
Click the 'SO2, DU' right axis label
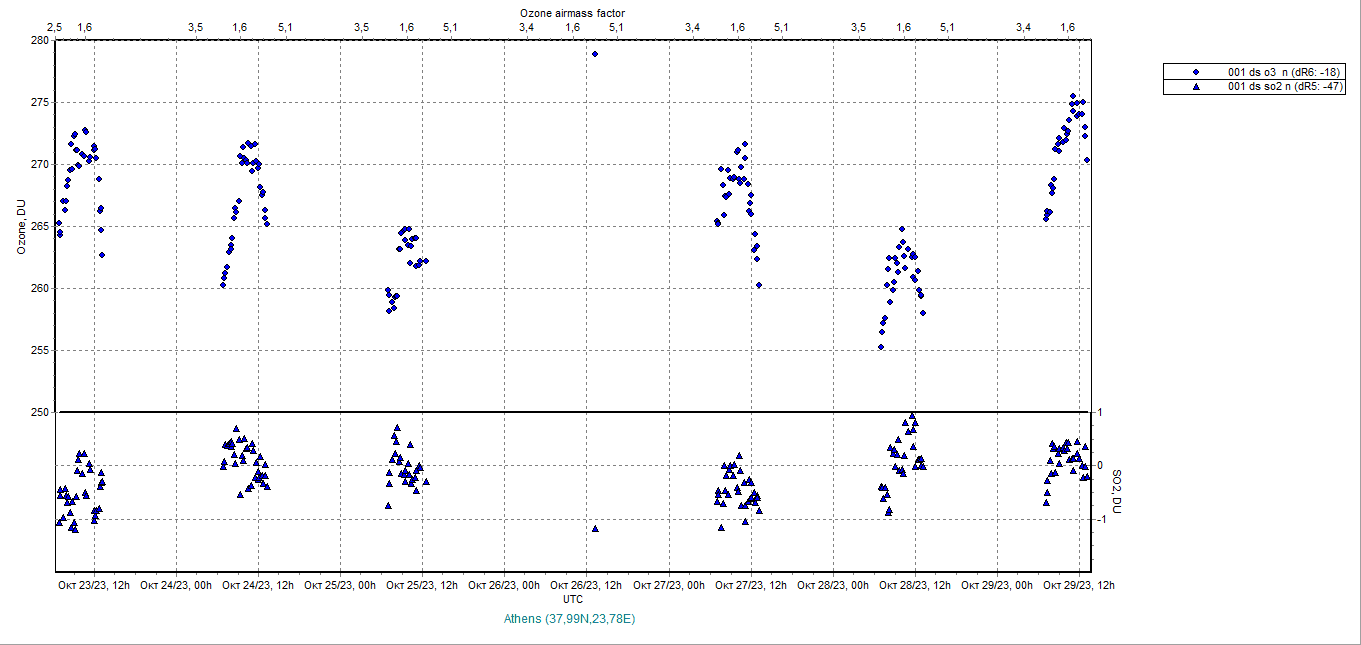tap(1117, 492)
